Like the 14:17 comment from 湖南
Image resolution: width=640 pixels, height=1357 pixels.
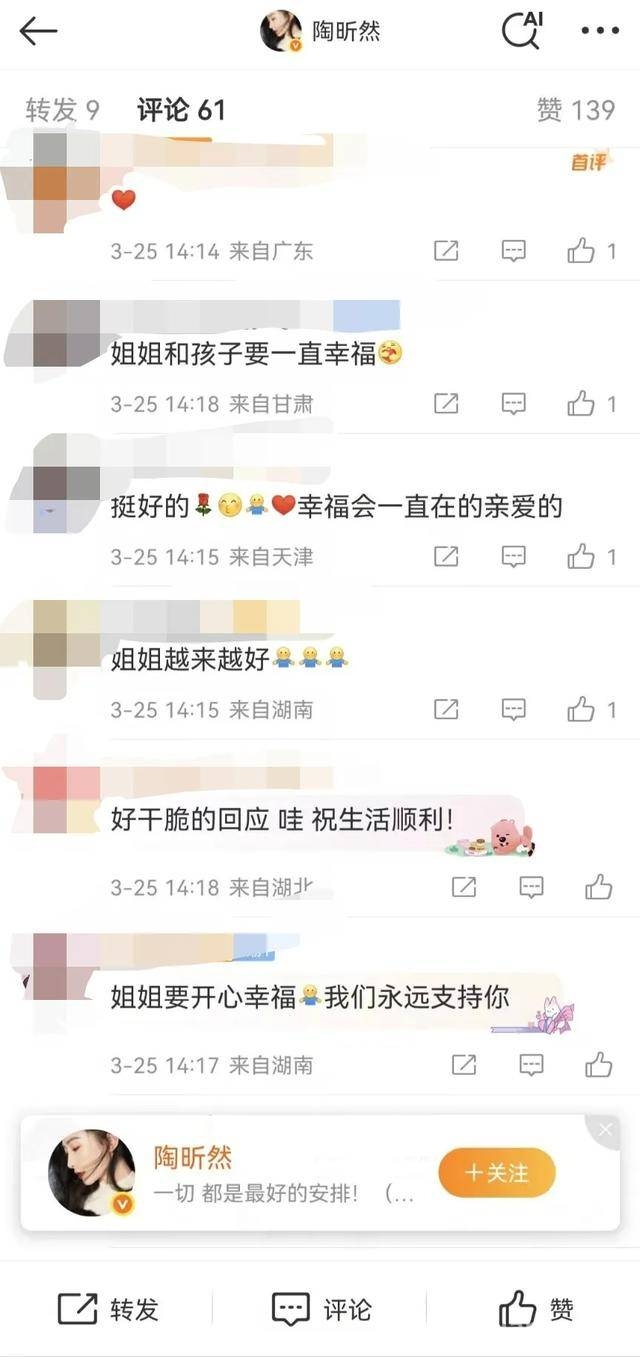(x=599, y=1065)
